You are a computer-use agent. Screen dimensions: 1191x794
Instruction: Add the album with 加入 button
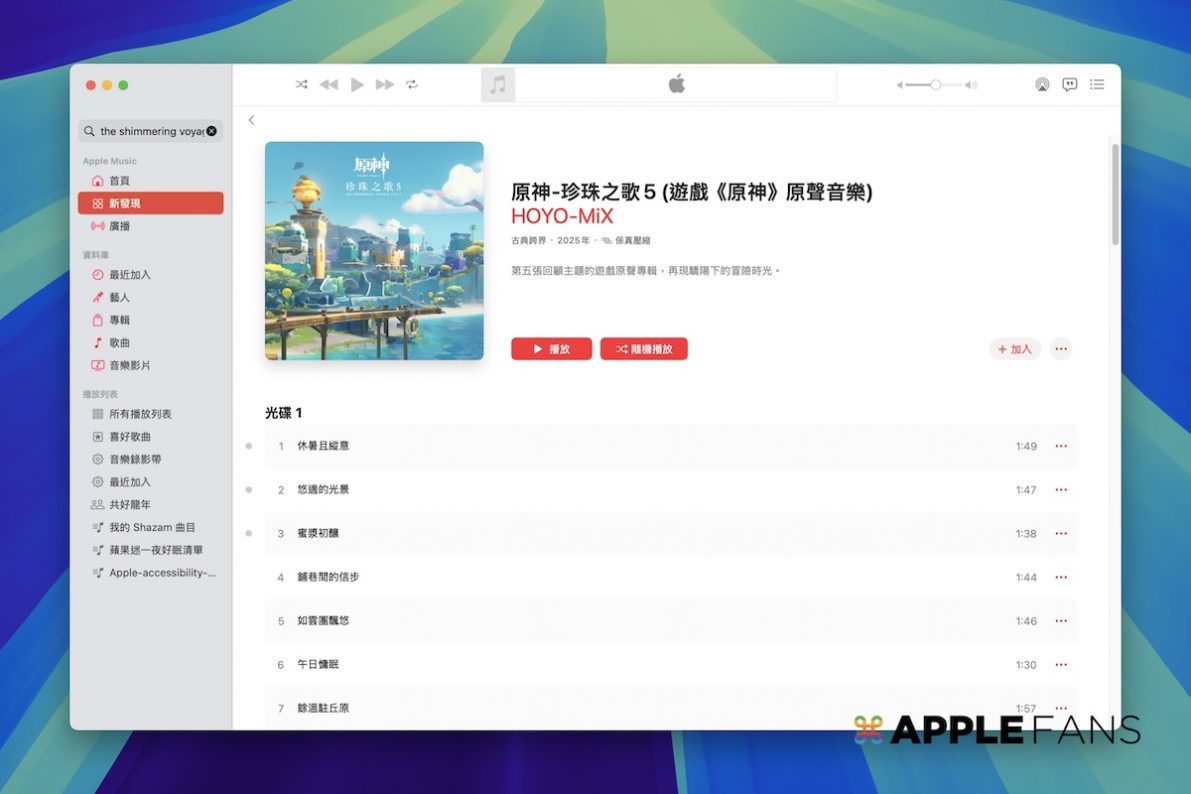[1014, 349]
